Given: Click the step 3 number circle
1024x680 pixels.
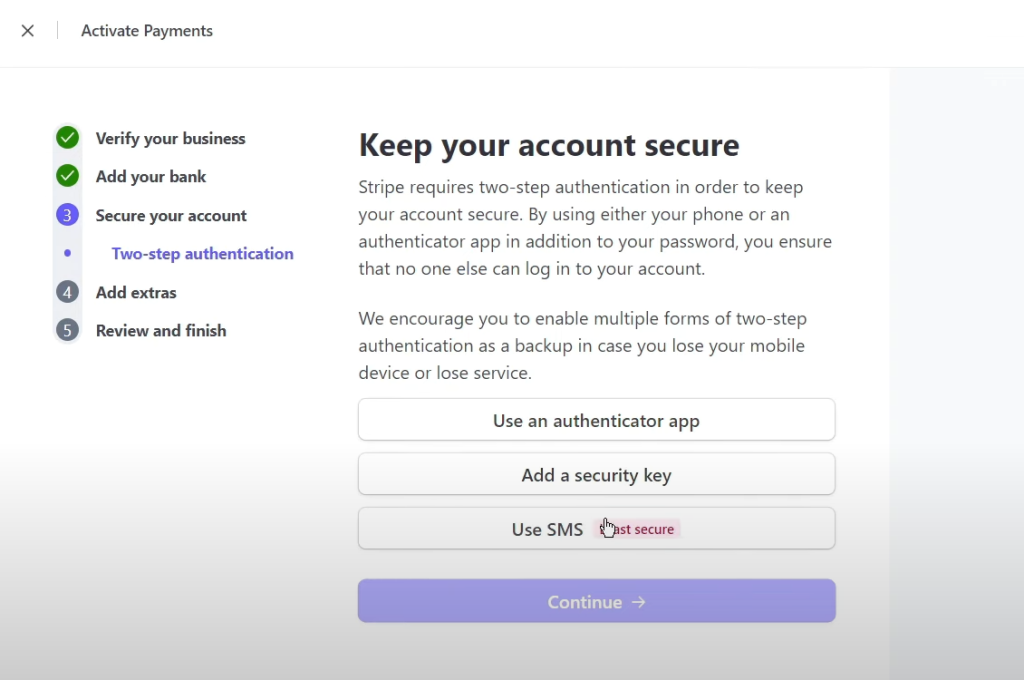Looking at the screenshot, I should coord(67,215).
